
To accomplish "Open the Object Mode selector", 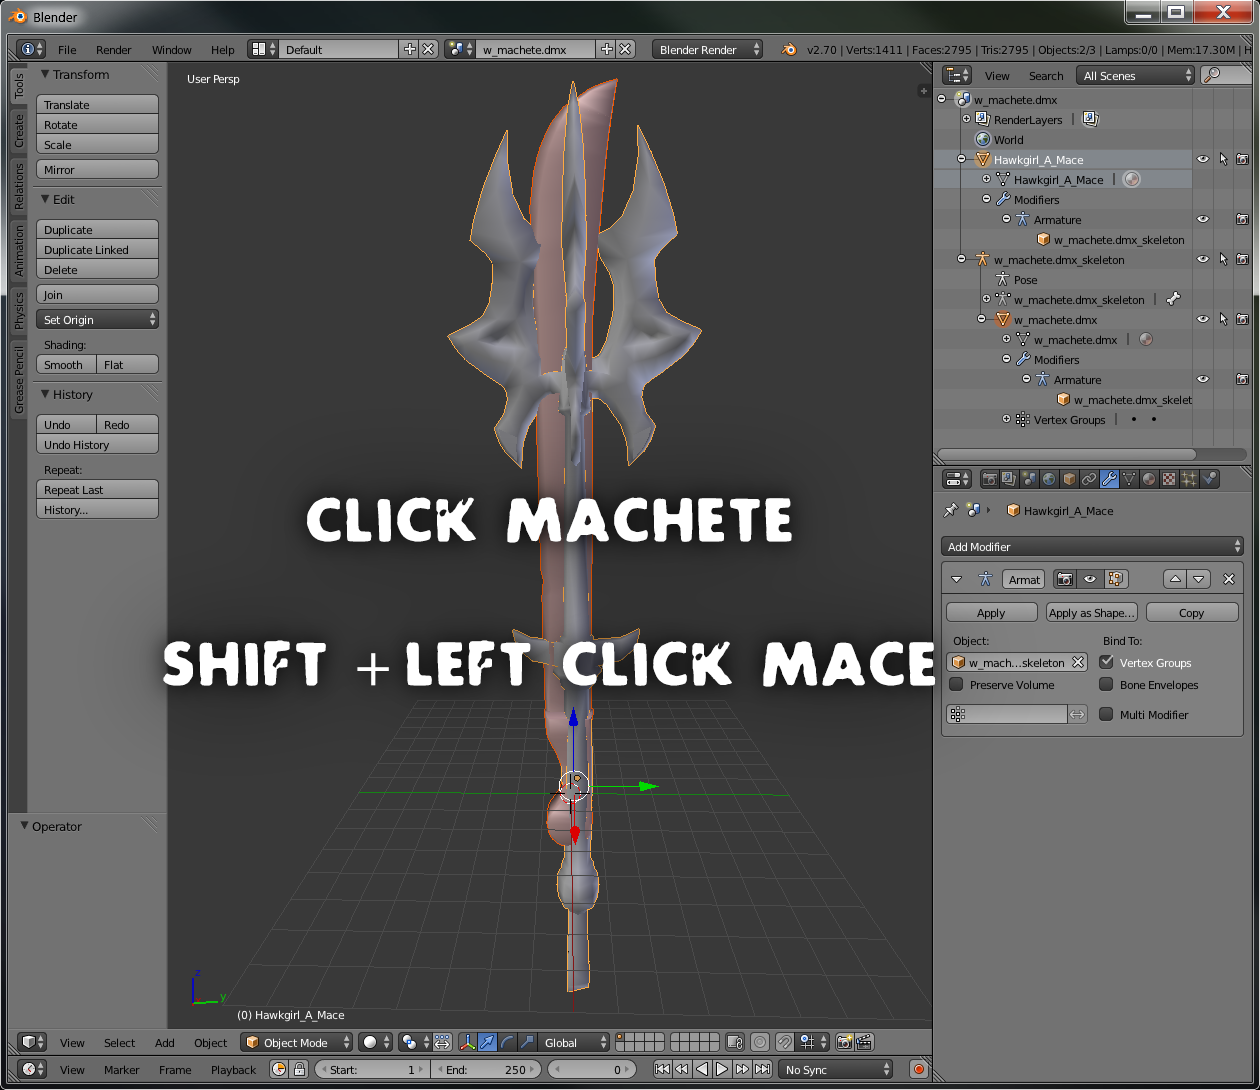I will (297, 1042).
